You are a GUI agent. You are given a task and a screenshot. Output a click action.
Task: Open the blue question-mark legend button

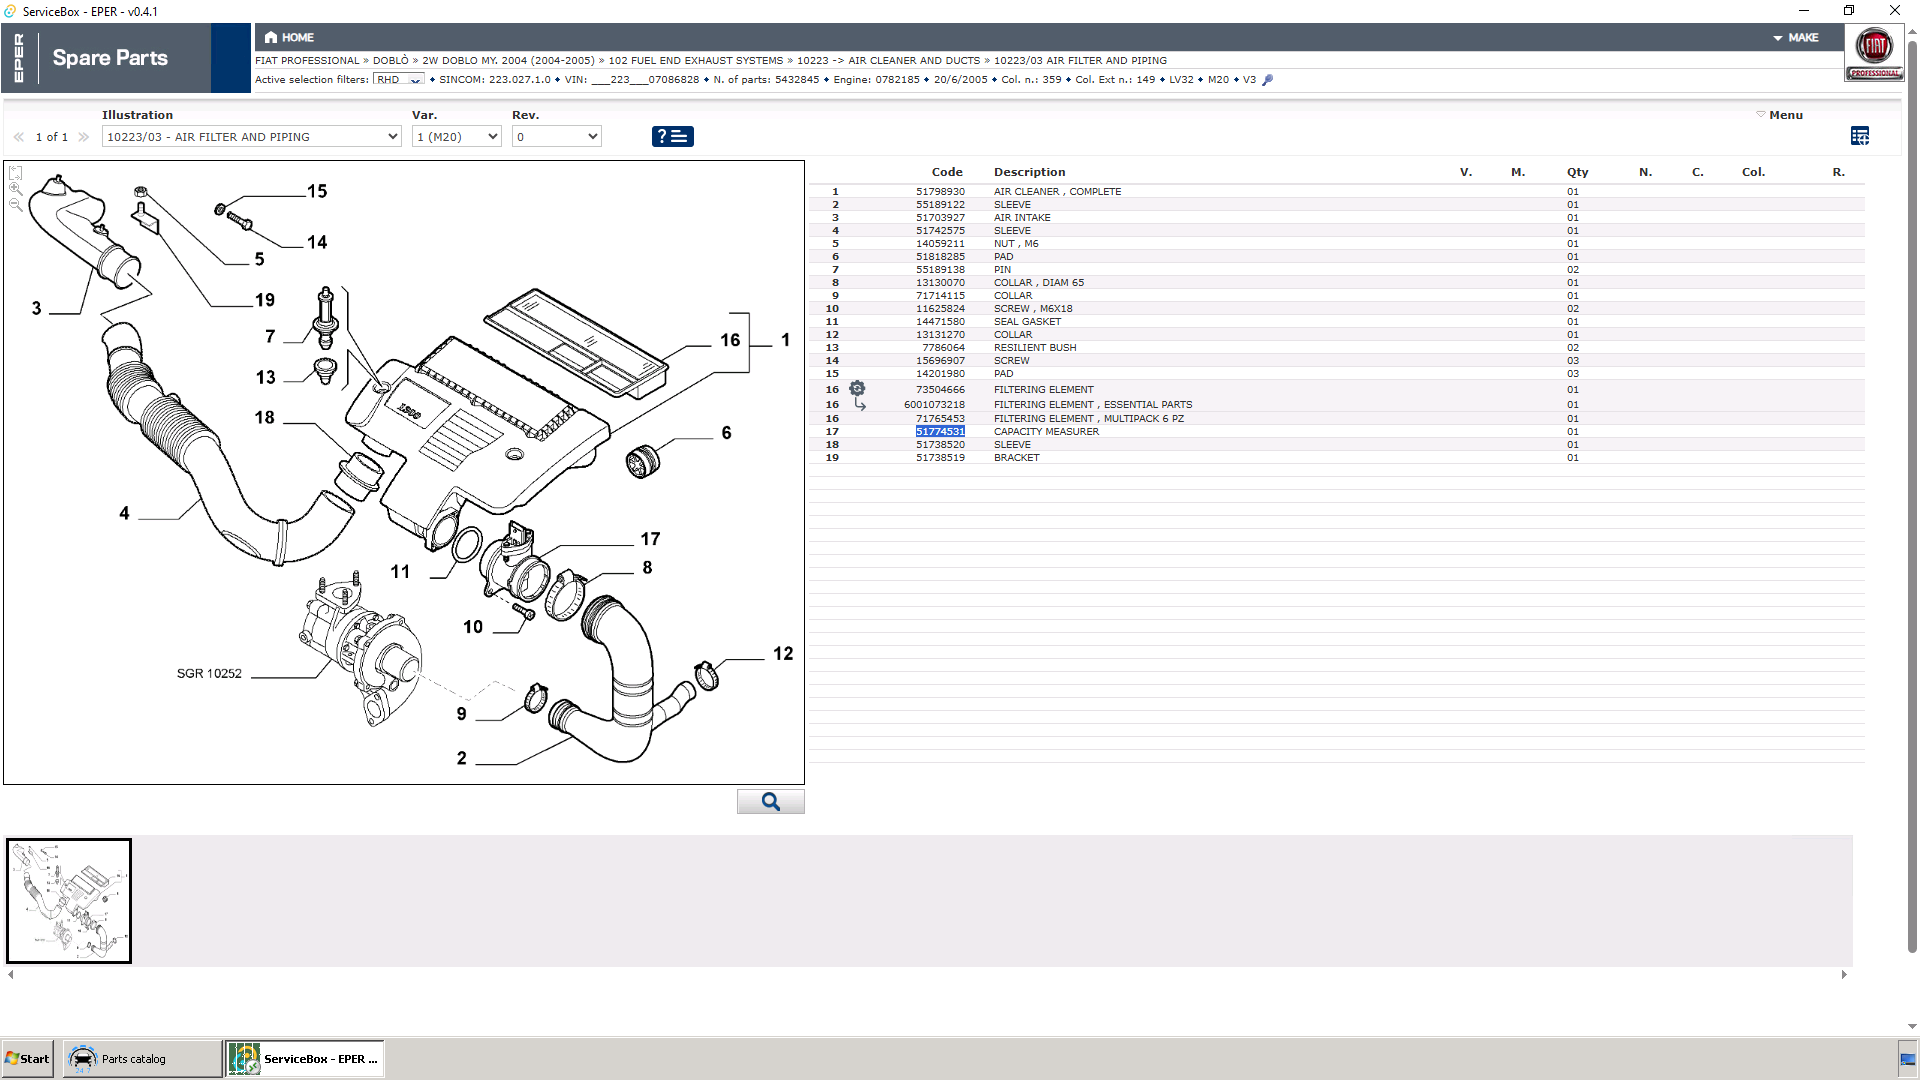click(x=672, y=136)
